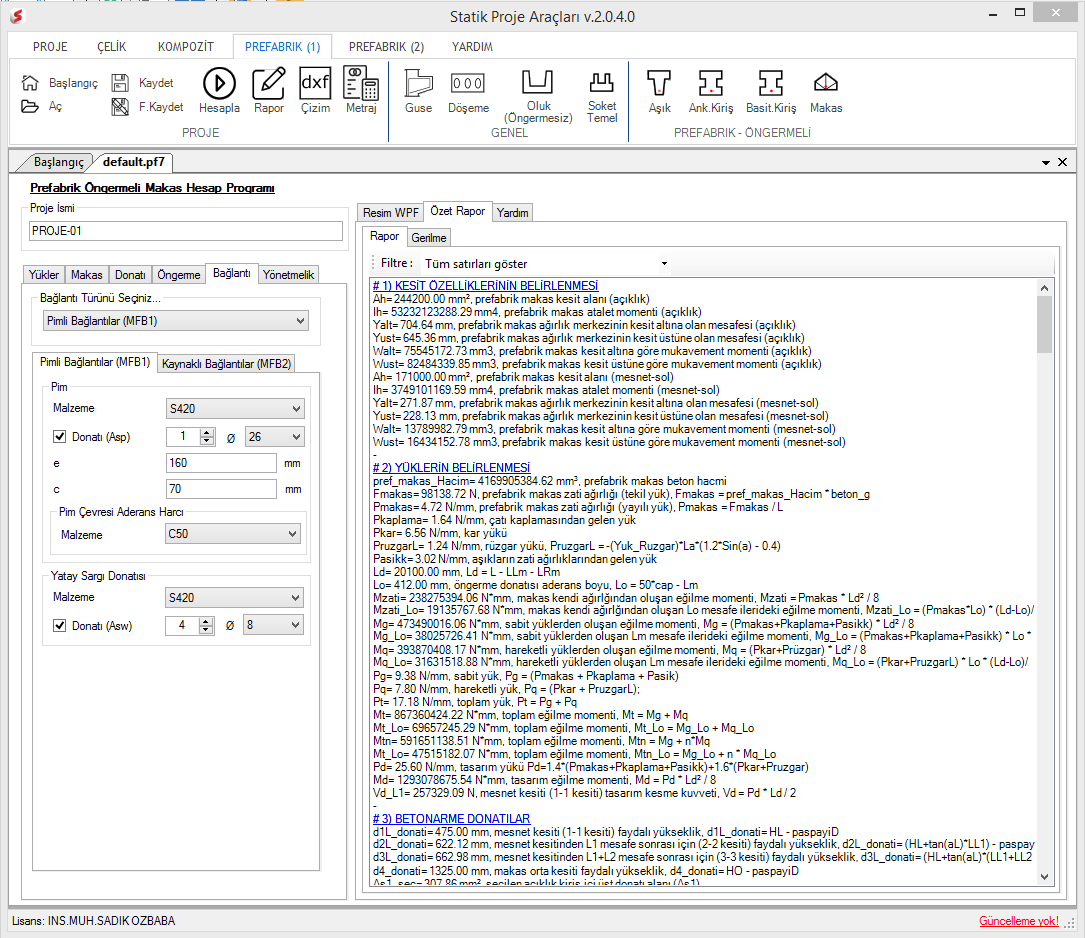The image size is (1085, 938).
Task: Select the Döşeme slab tool
Action: pos(468,92)
